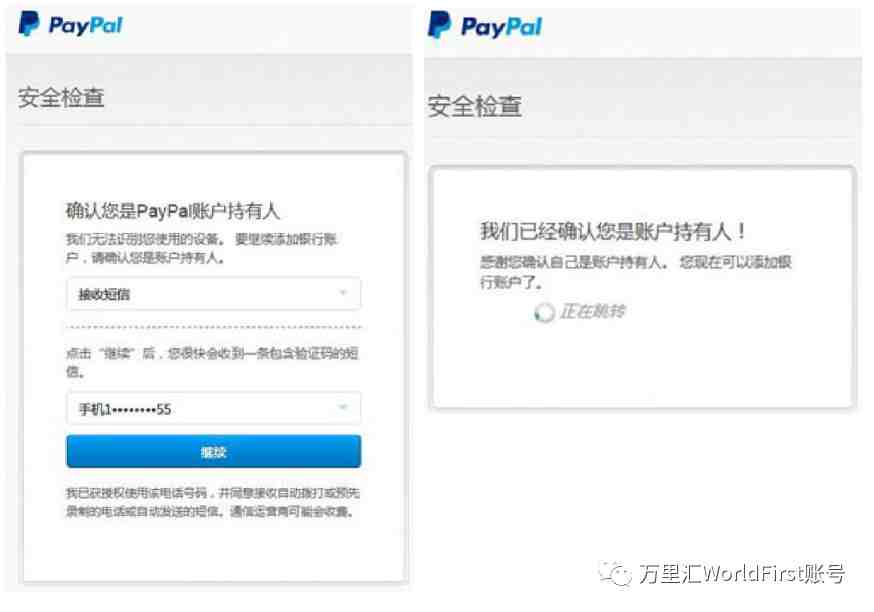Click the SMS instruction text mentioning 验证码

click(212, 362)
